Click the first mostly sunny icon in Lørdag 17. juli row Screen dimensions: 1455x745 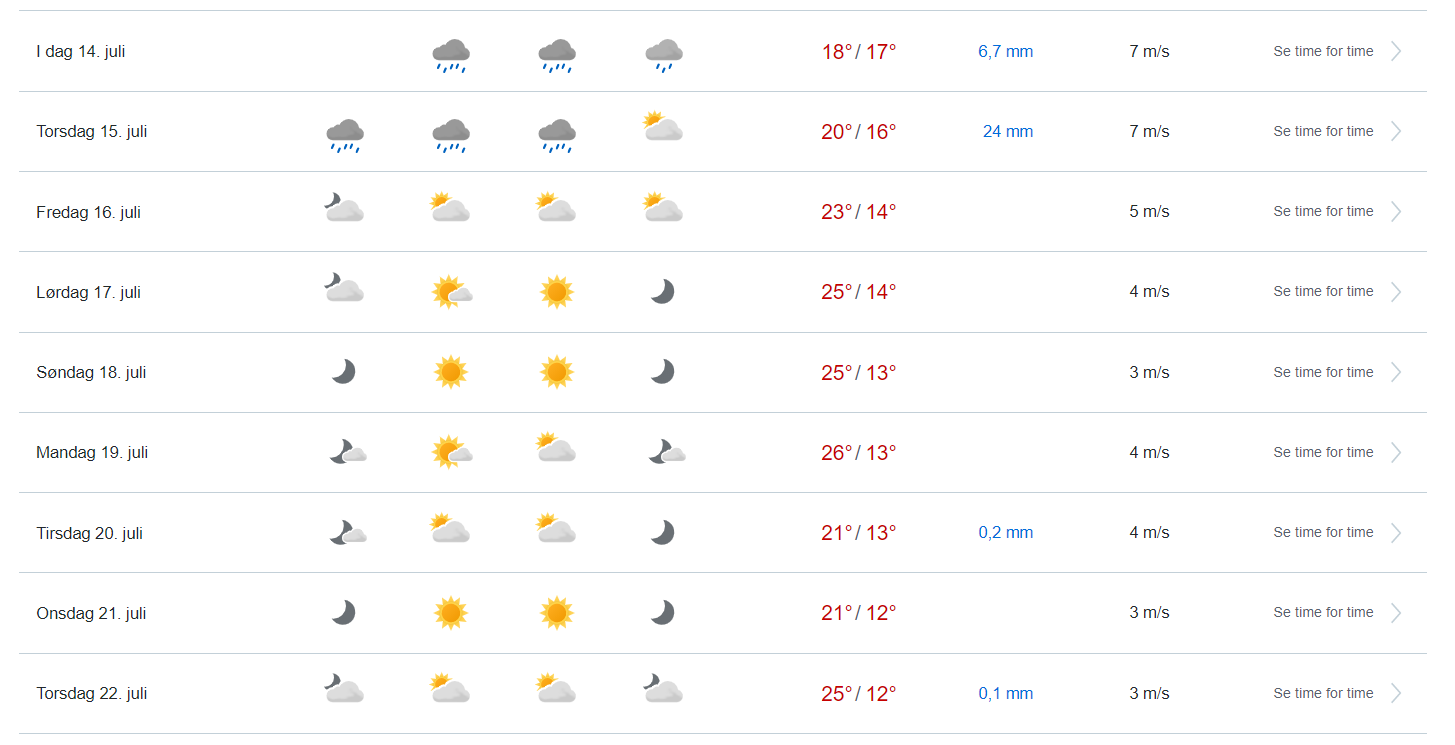[452, 292]
